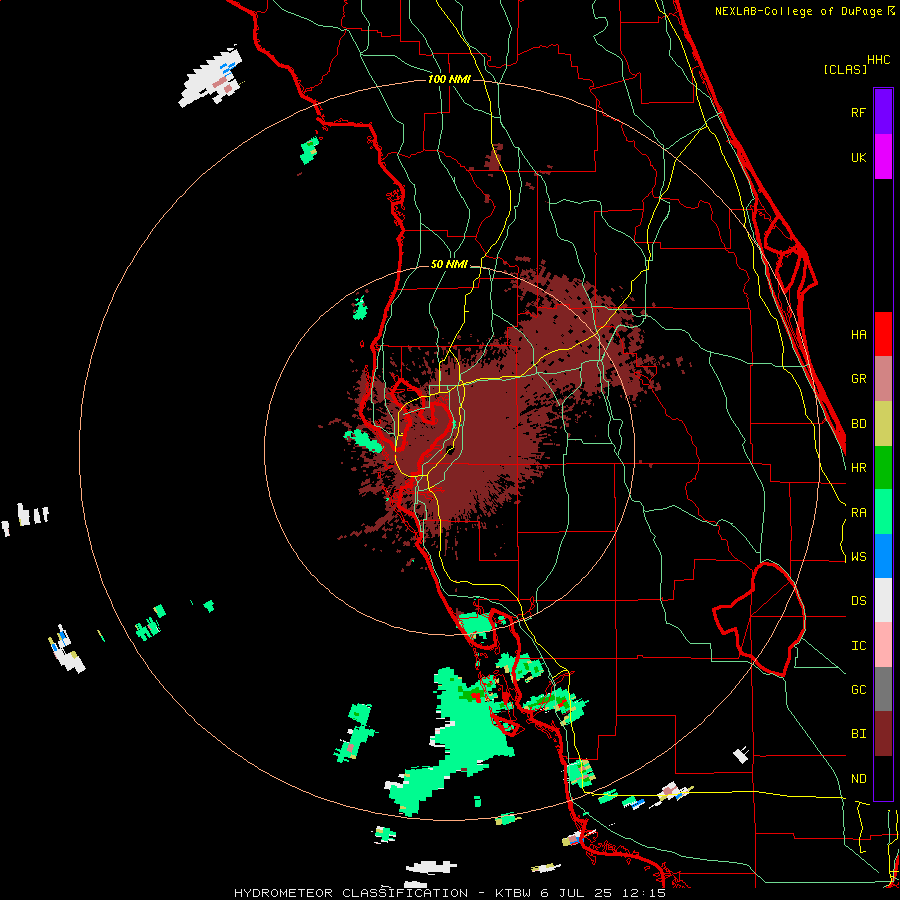Image resolution: width=900 pixels, height=900 pixels.
Task: Click the 'GR' legend label
Action: coord(858,379)
